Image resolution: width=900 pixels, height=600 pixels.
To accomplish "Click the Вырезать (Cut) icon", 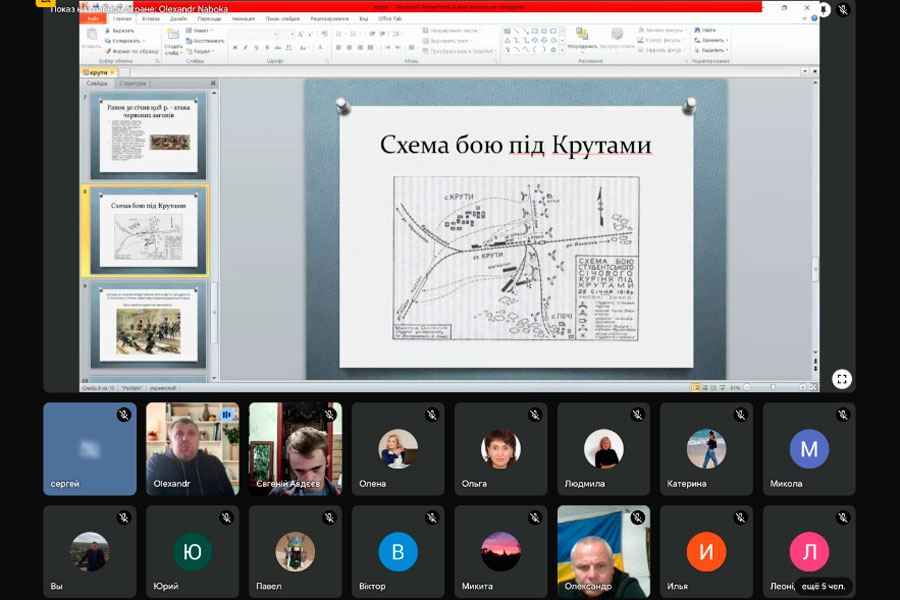I will (106, 31).
